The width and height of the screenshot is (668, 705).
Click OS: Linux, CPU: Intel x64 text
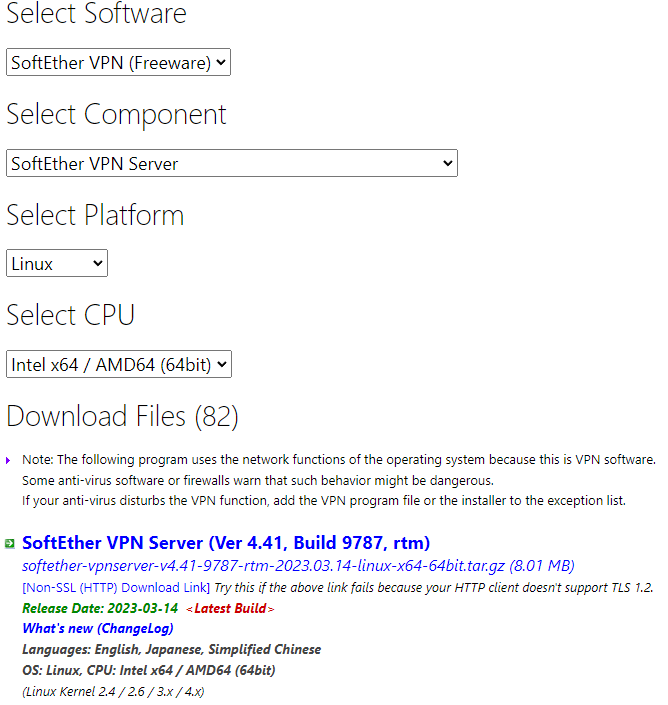[x=148, y=670]
